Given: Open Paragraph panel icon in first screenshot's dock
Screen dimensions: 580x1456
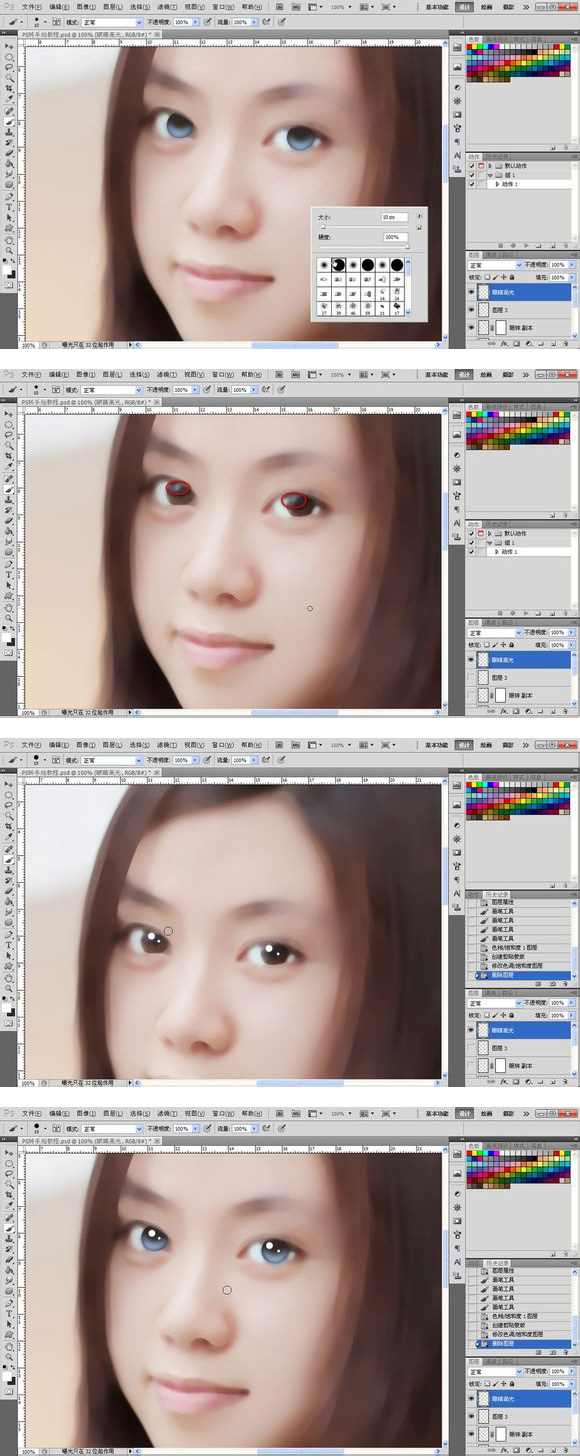Looking at the screenshot, I should click(x=457, y=142).
